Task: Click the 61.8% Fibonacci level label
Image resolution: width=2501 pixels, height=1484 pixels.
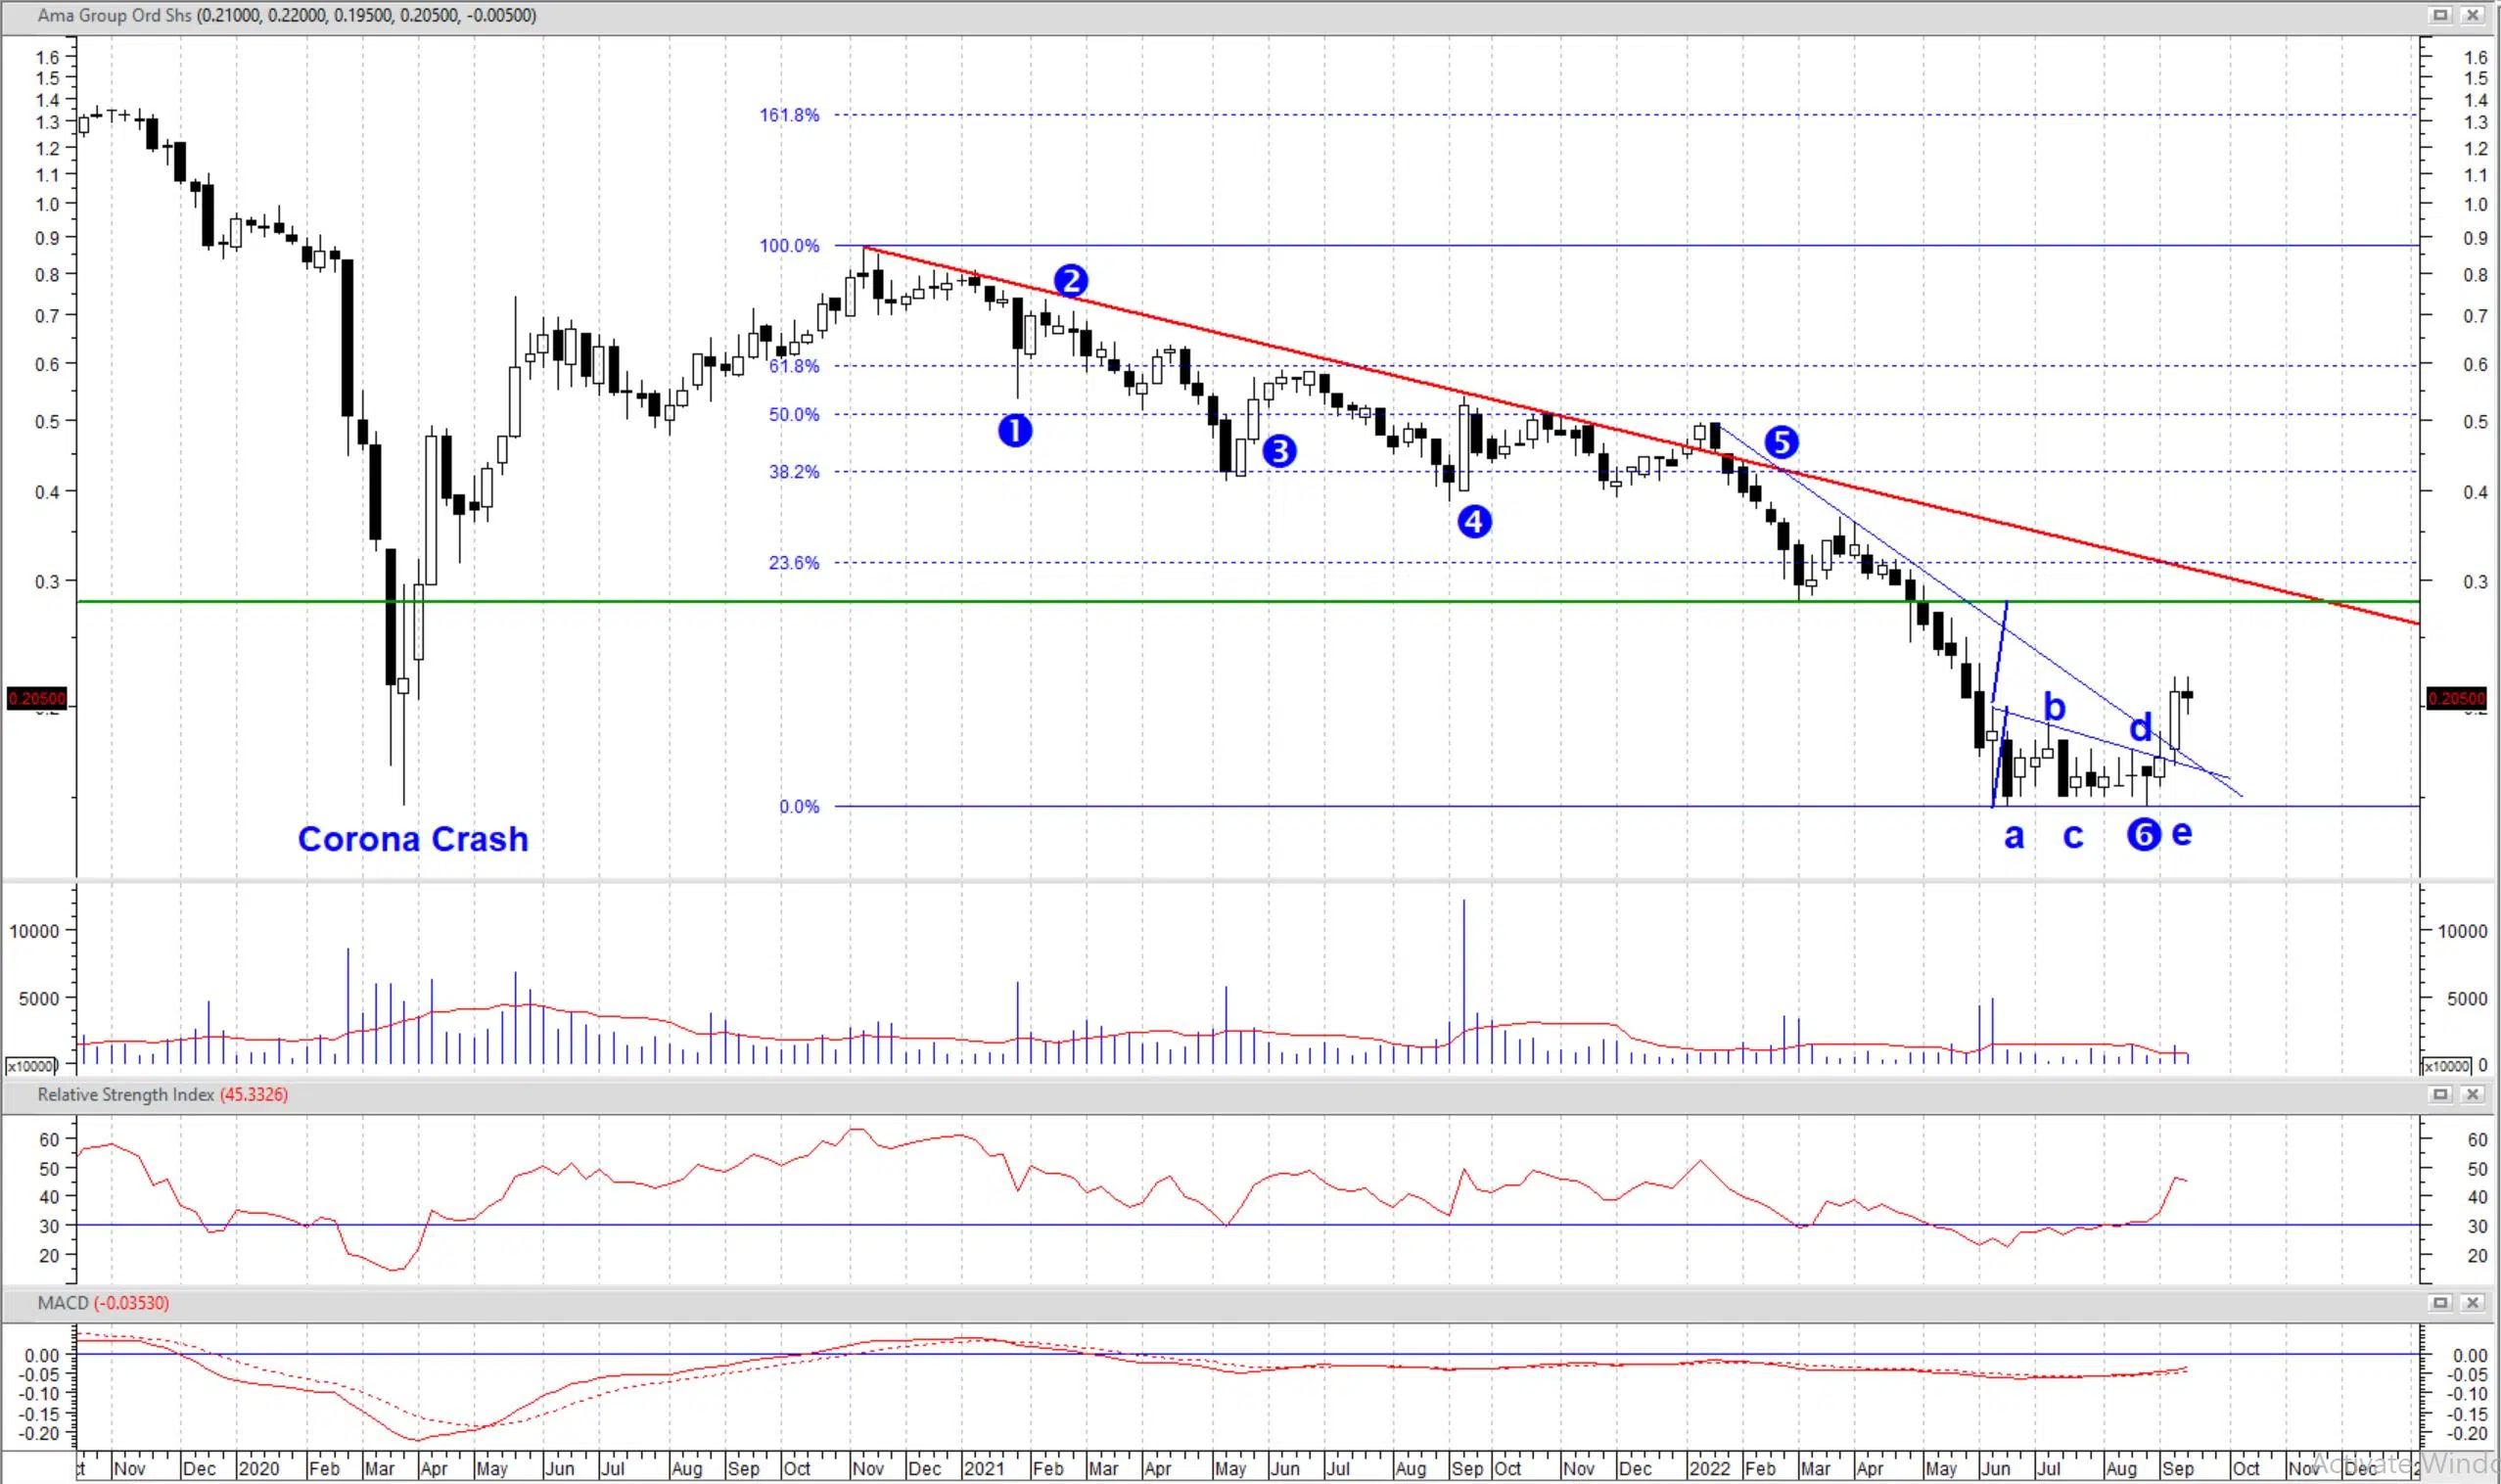Action: coord(794,366)
